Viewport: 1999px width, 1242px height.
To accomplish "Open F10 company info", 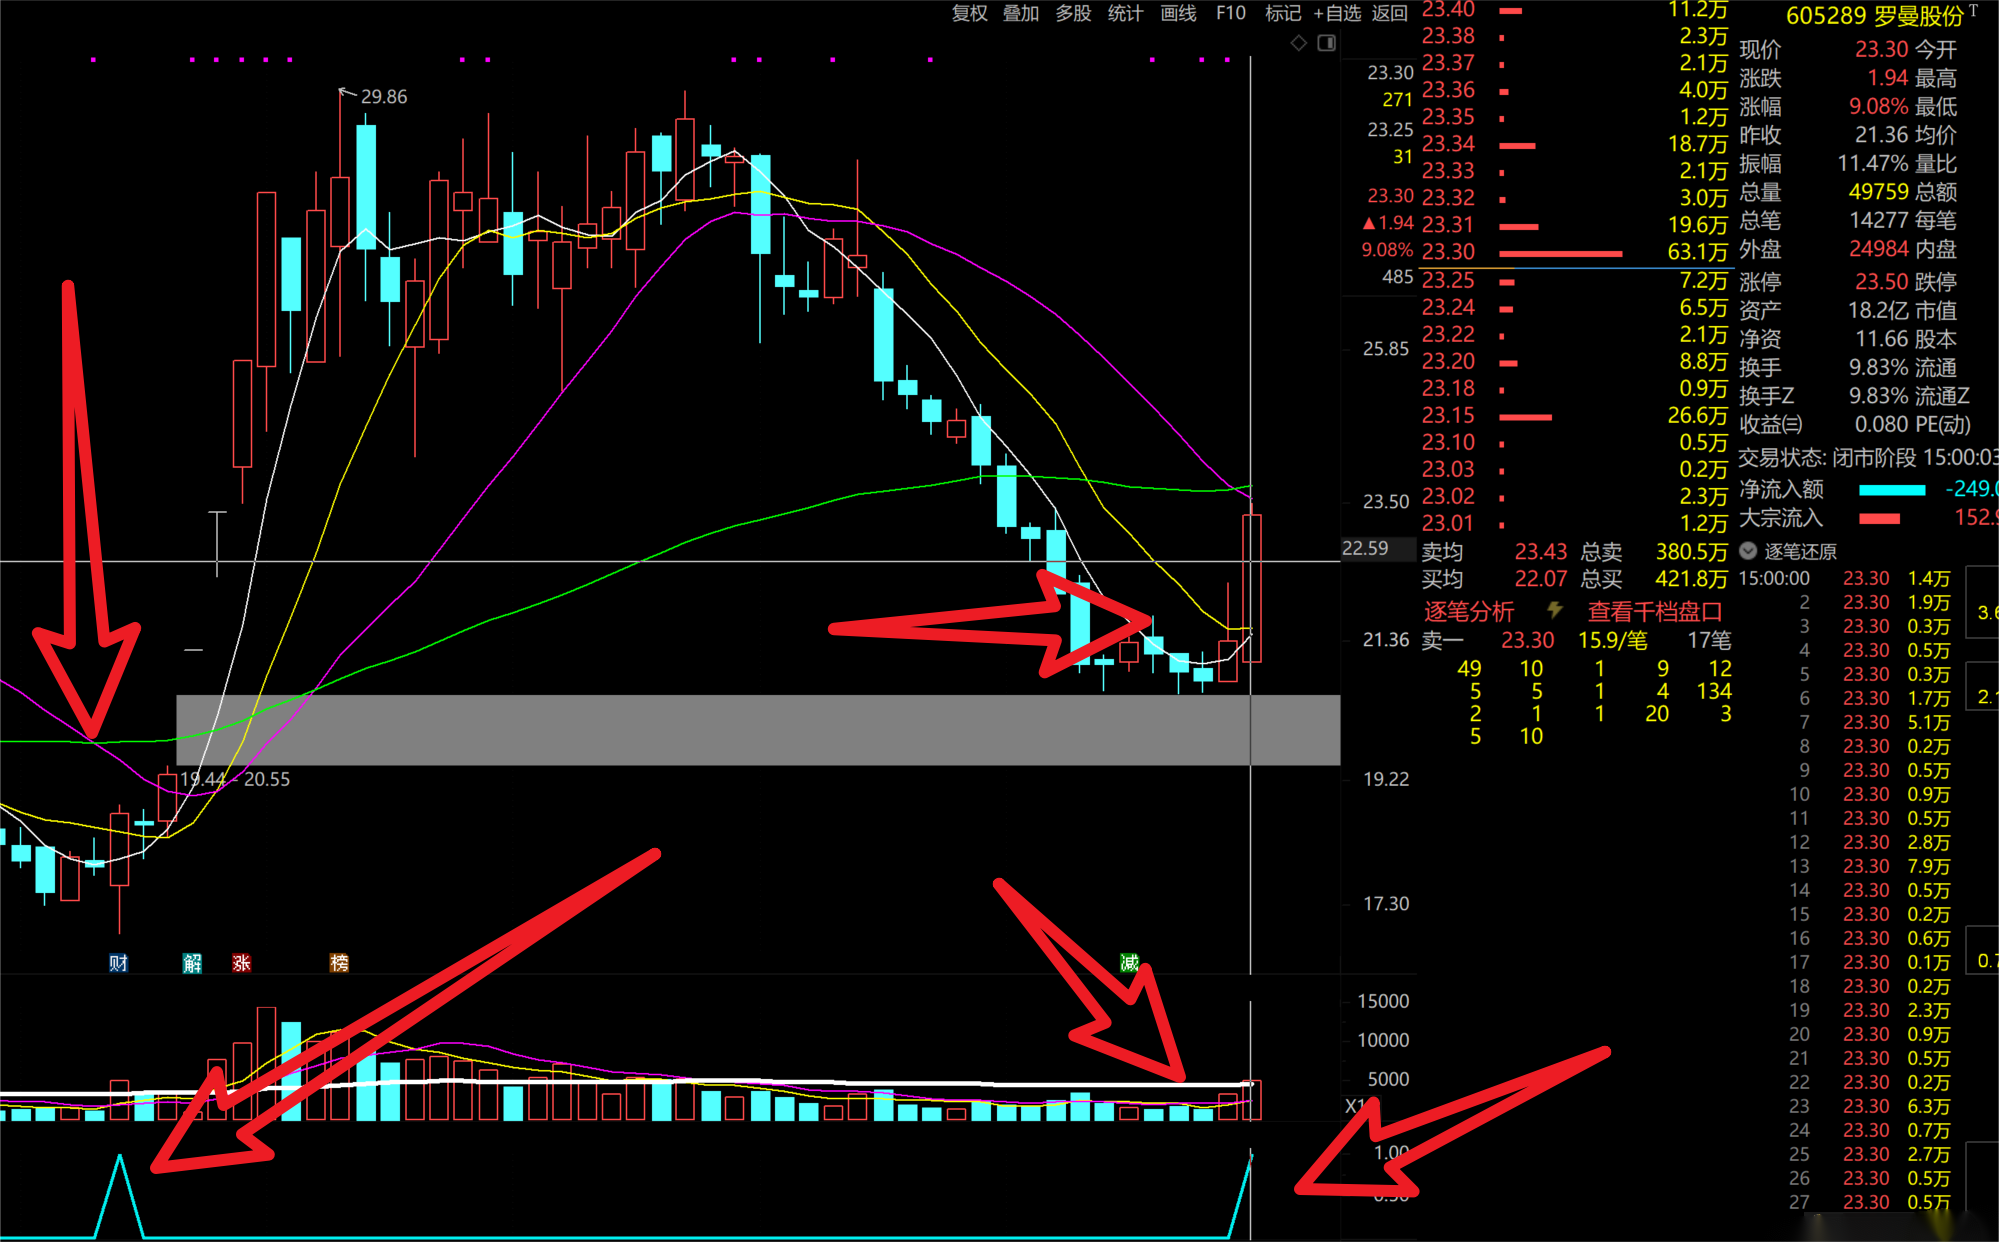I will click(x=1230, y=13).
